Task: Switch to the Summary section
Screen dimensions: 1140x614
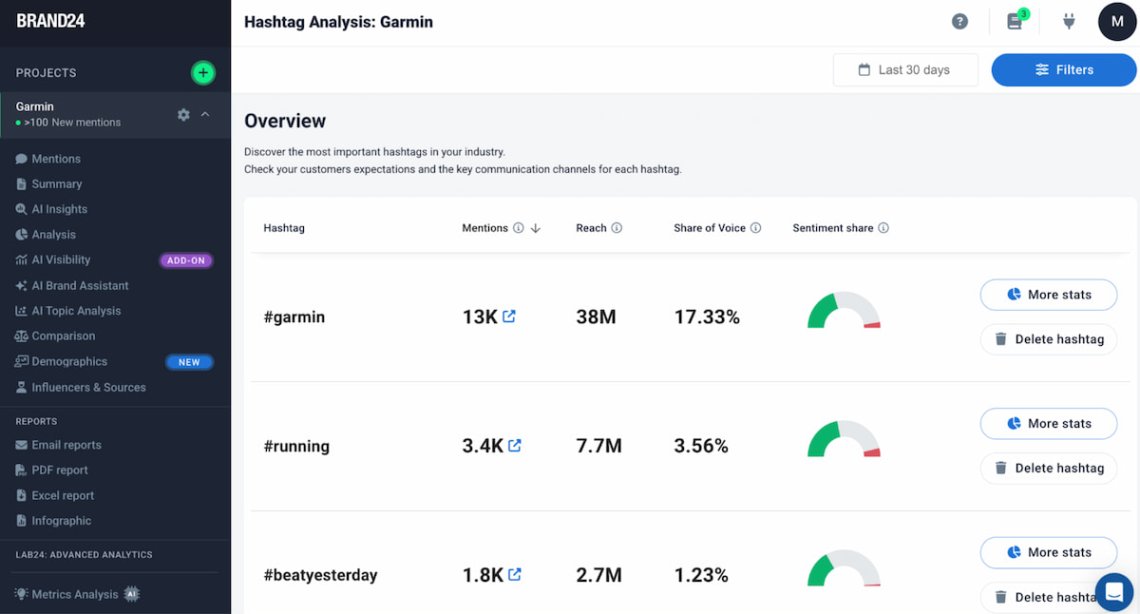Action: [57, 183]
